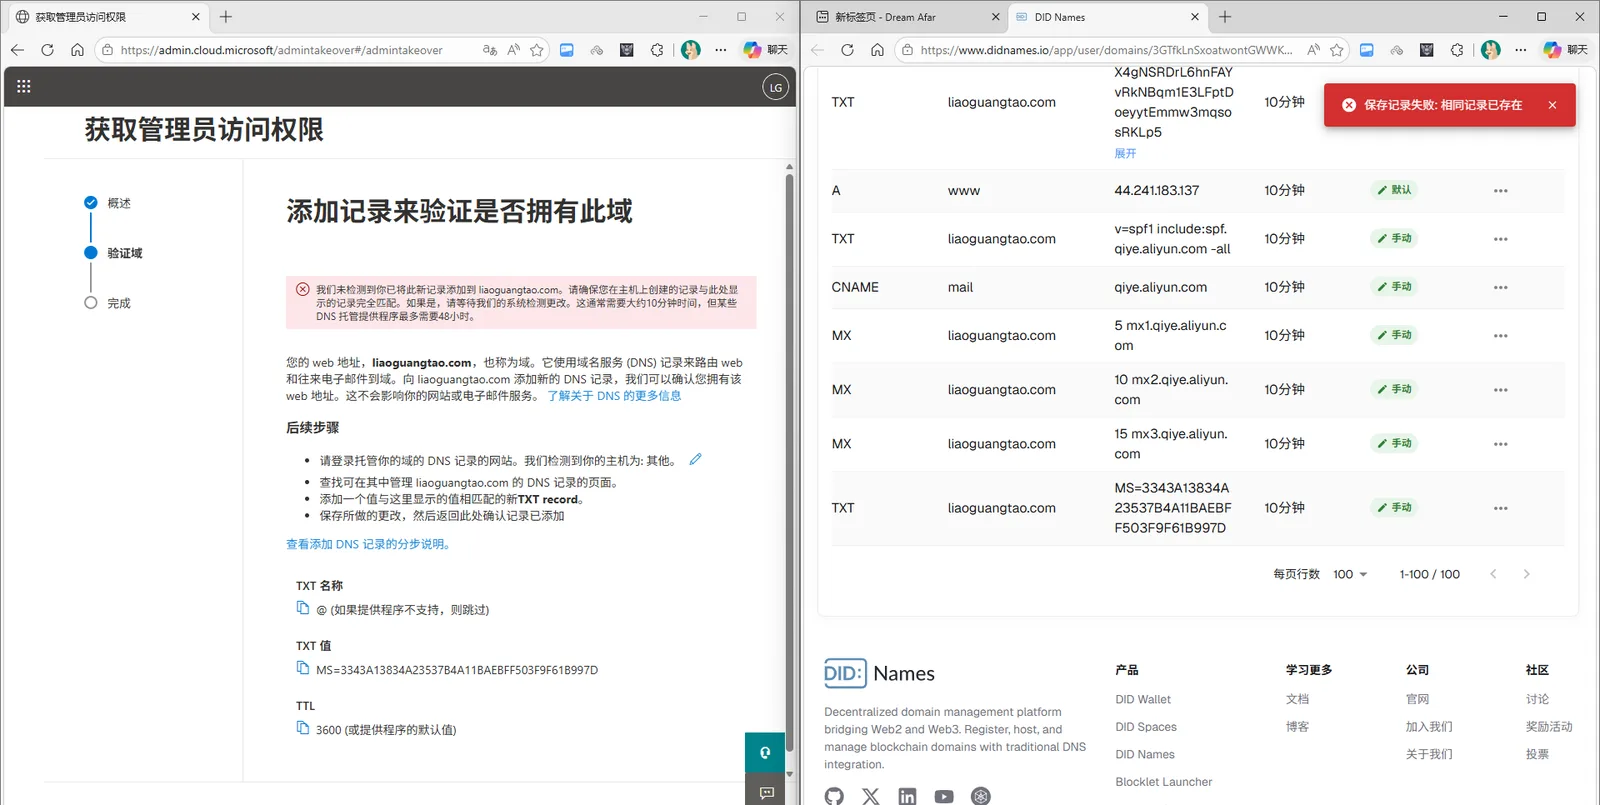Viewport: 1600px width, 805px height.
Task: Click translate icon in admin window address bar
Action: [490, 50]
